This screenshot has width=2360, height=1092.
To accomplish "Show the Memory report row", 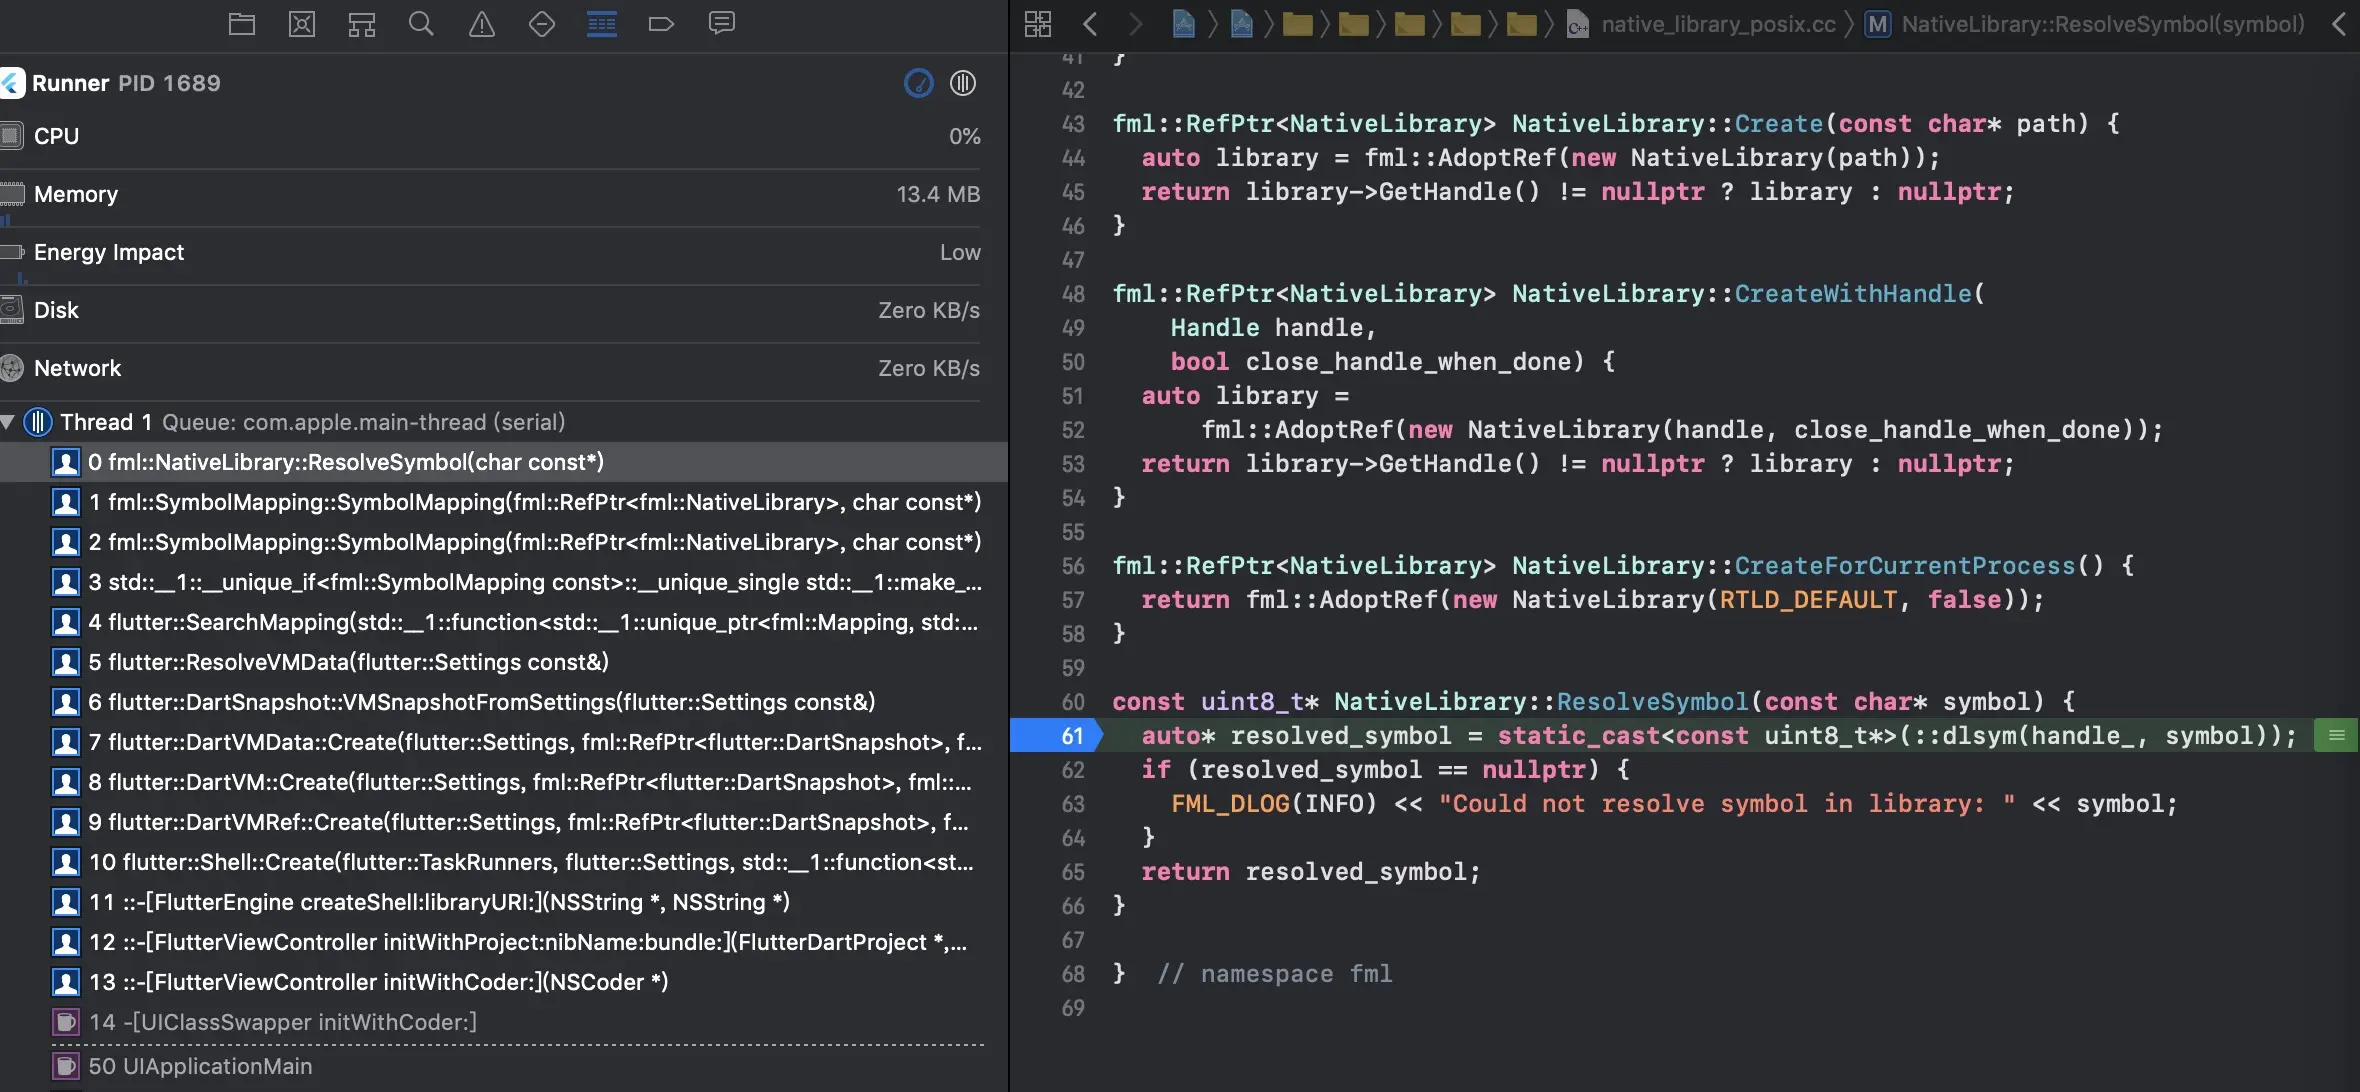I will click(x=490, y=194).
